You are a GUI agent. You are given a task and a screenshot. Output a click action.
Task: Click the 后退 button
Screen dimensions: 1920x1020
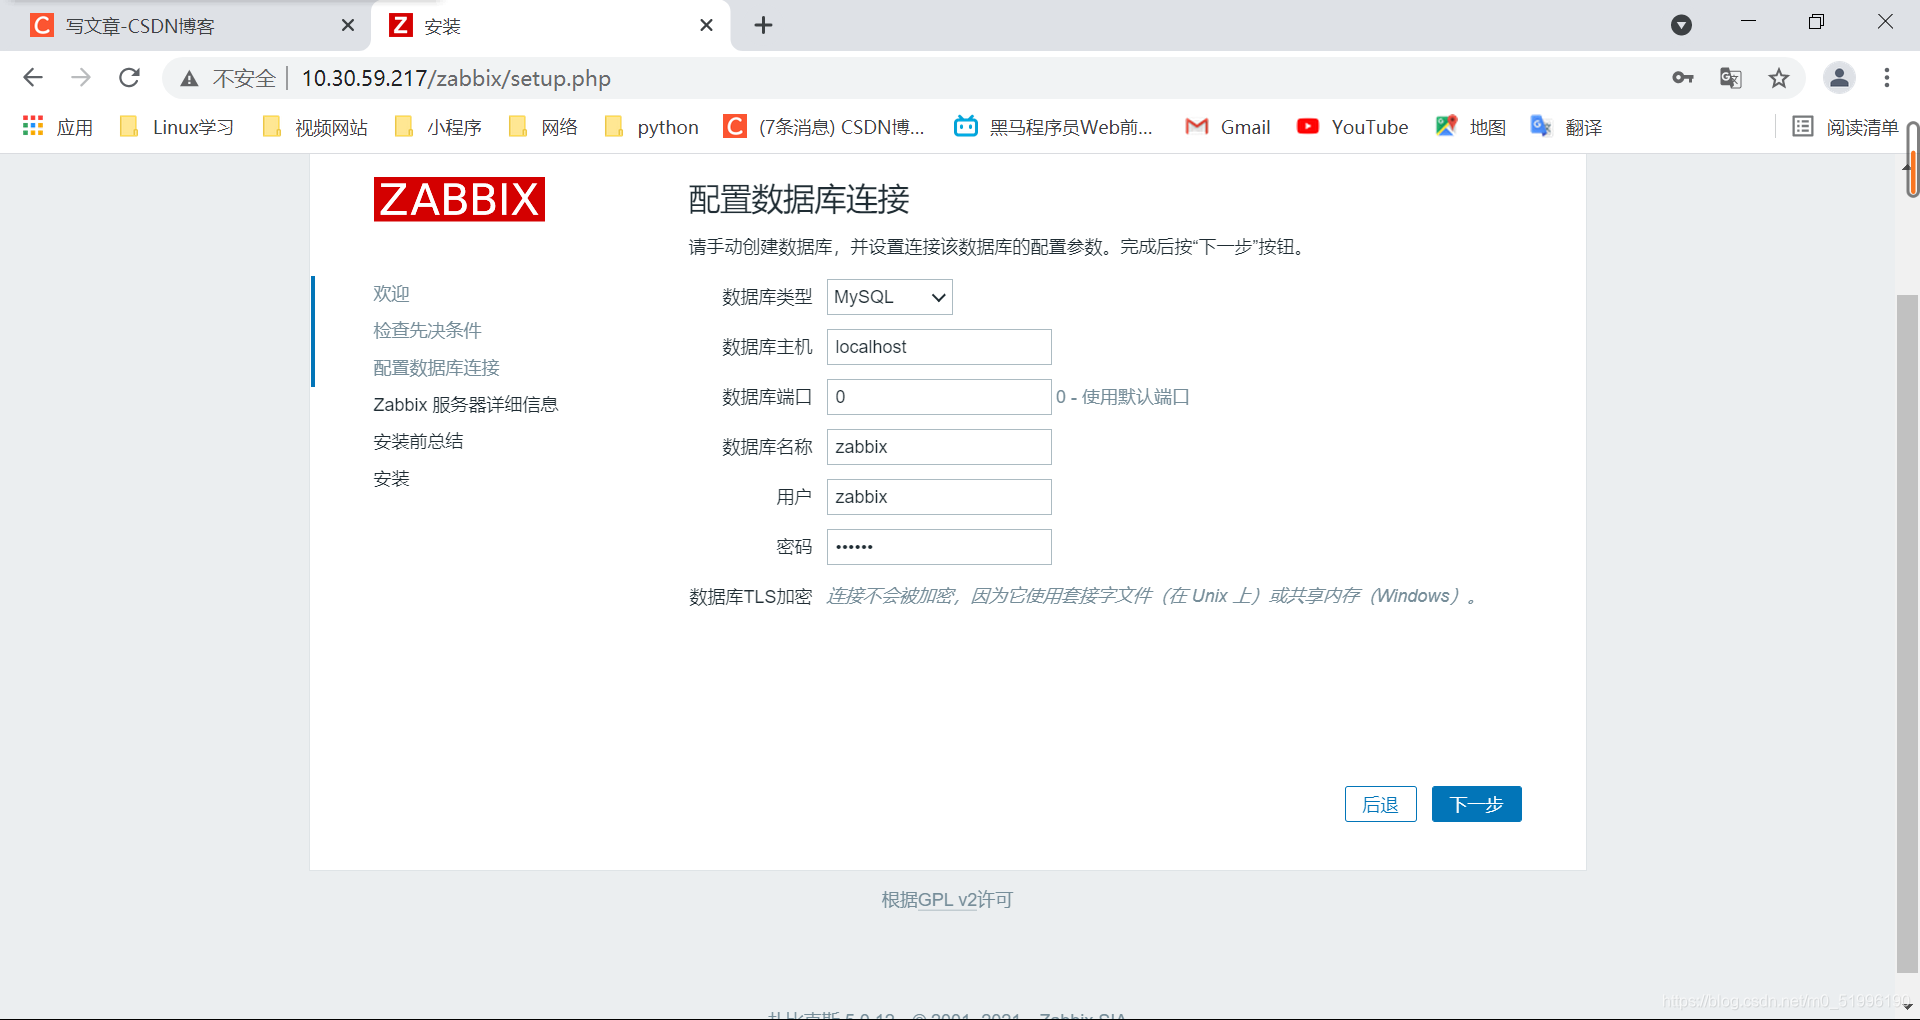[1380, 804]
